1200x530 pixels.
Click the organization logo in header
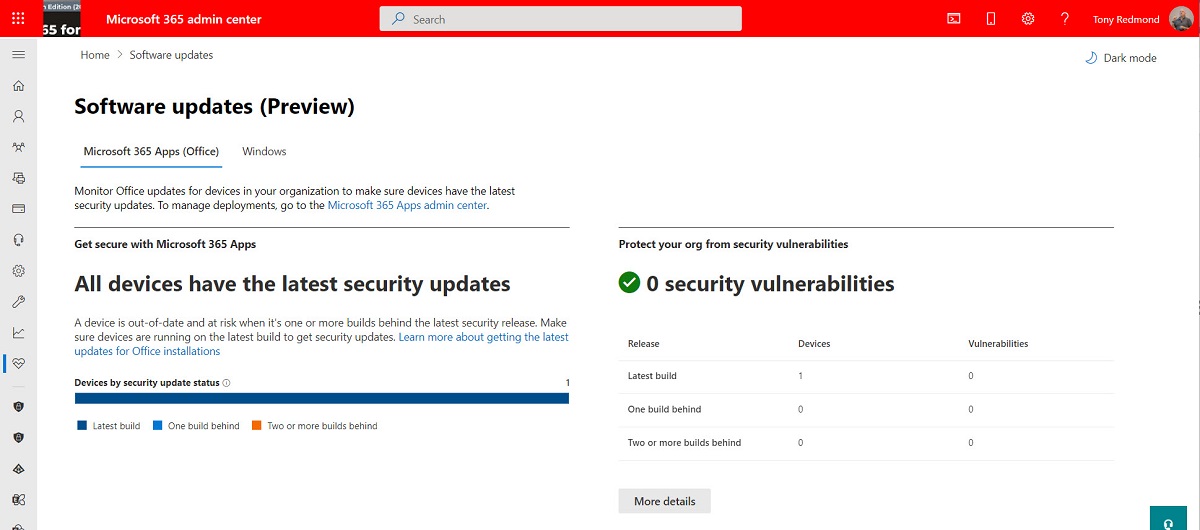point(62,19)
